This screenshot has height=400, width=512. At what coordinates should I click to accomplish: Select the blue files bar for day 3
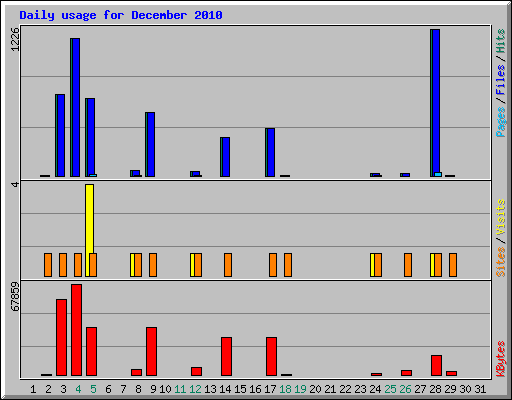pyautogui.click(x=61, y=135)
